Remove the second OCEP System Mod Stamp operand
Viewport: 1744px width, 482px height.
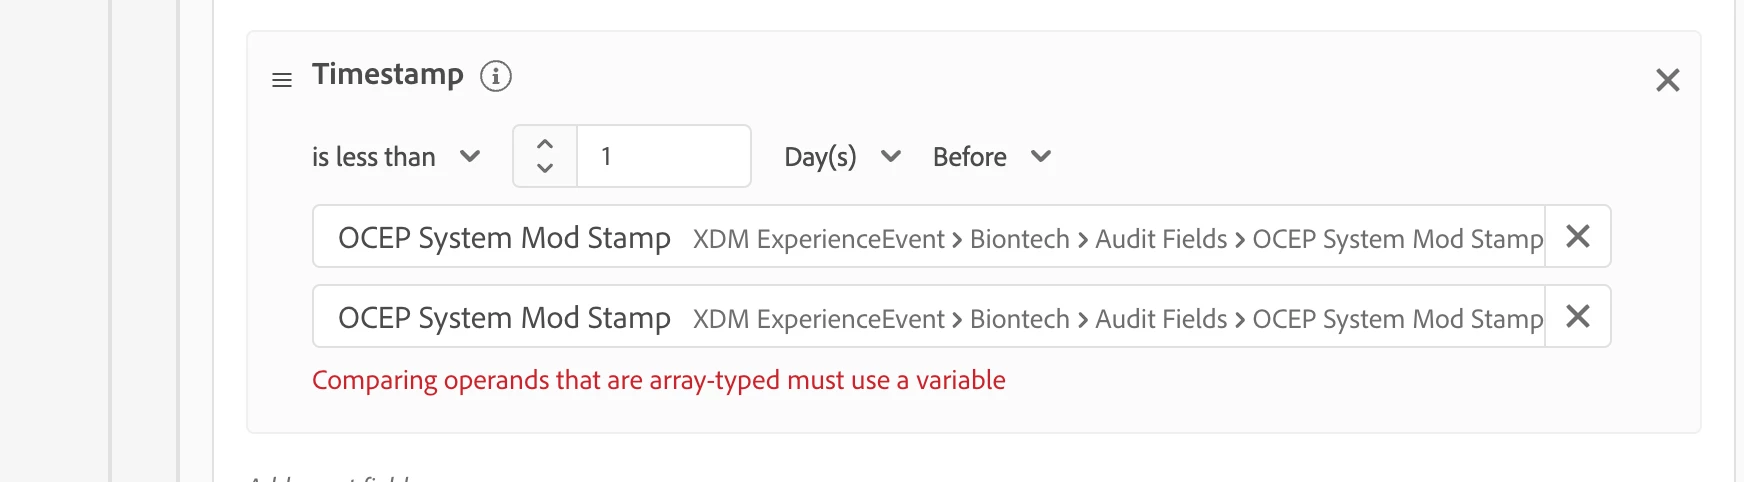1578,316
